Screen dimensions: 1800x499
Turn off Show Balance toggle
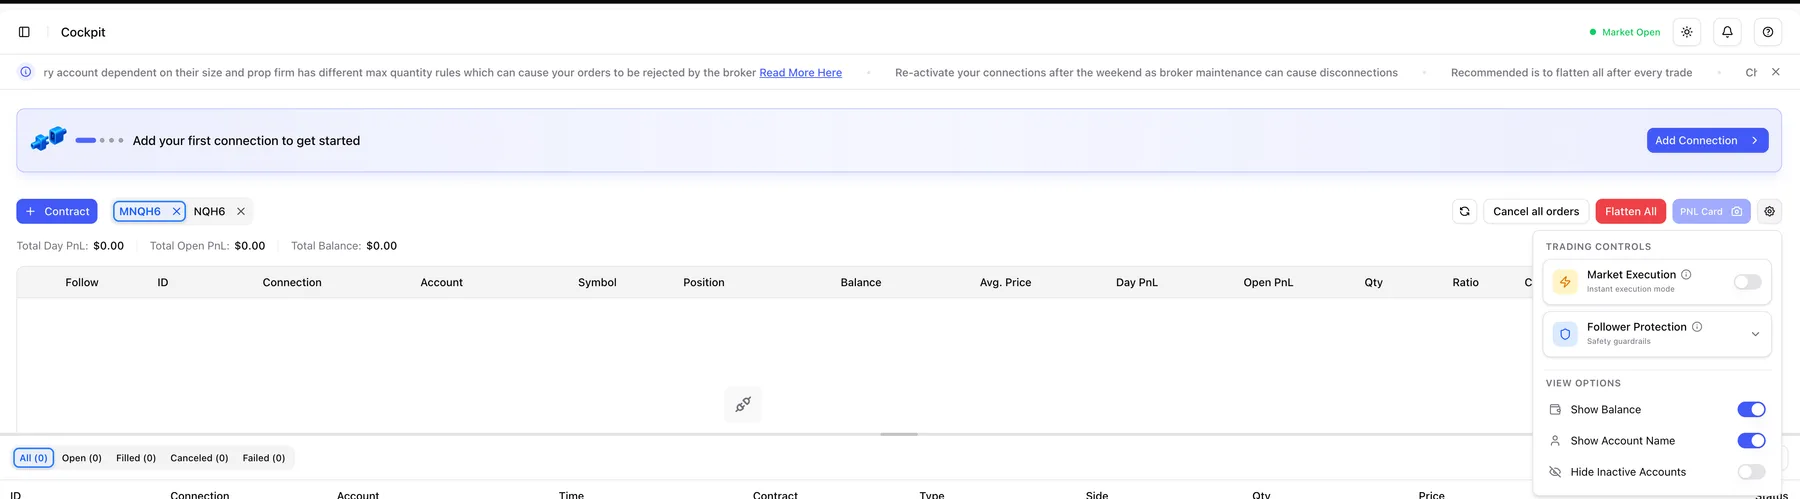[x=1751, y=409]
